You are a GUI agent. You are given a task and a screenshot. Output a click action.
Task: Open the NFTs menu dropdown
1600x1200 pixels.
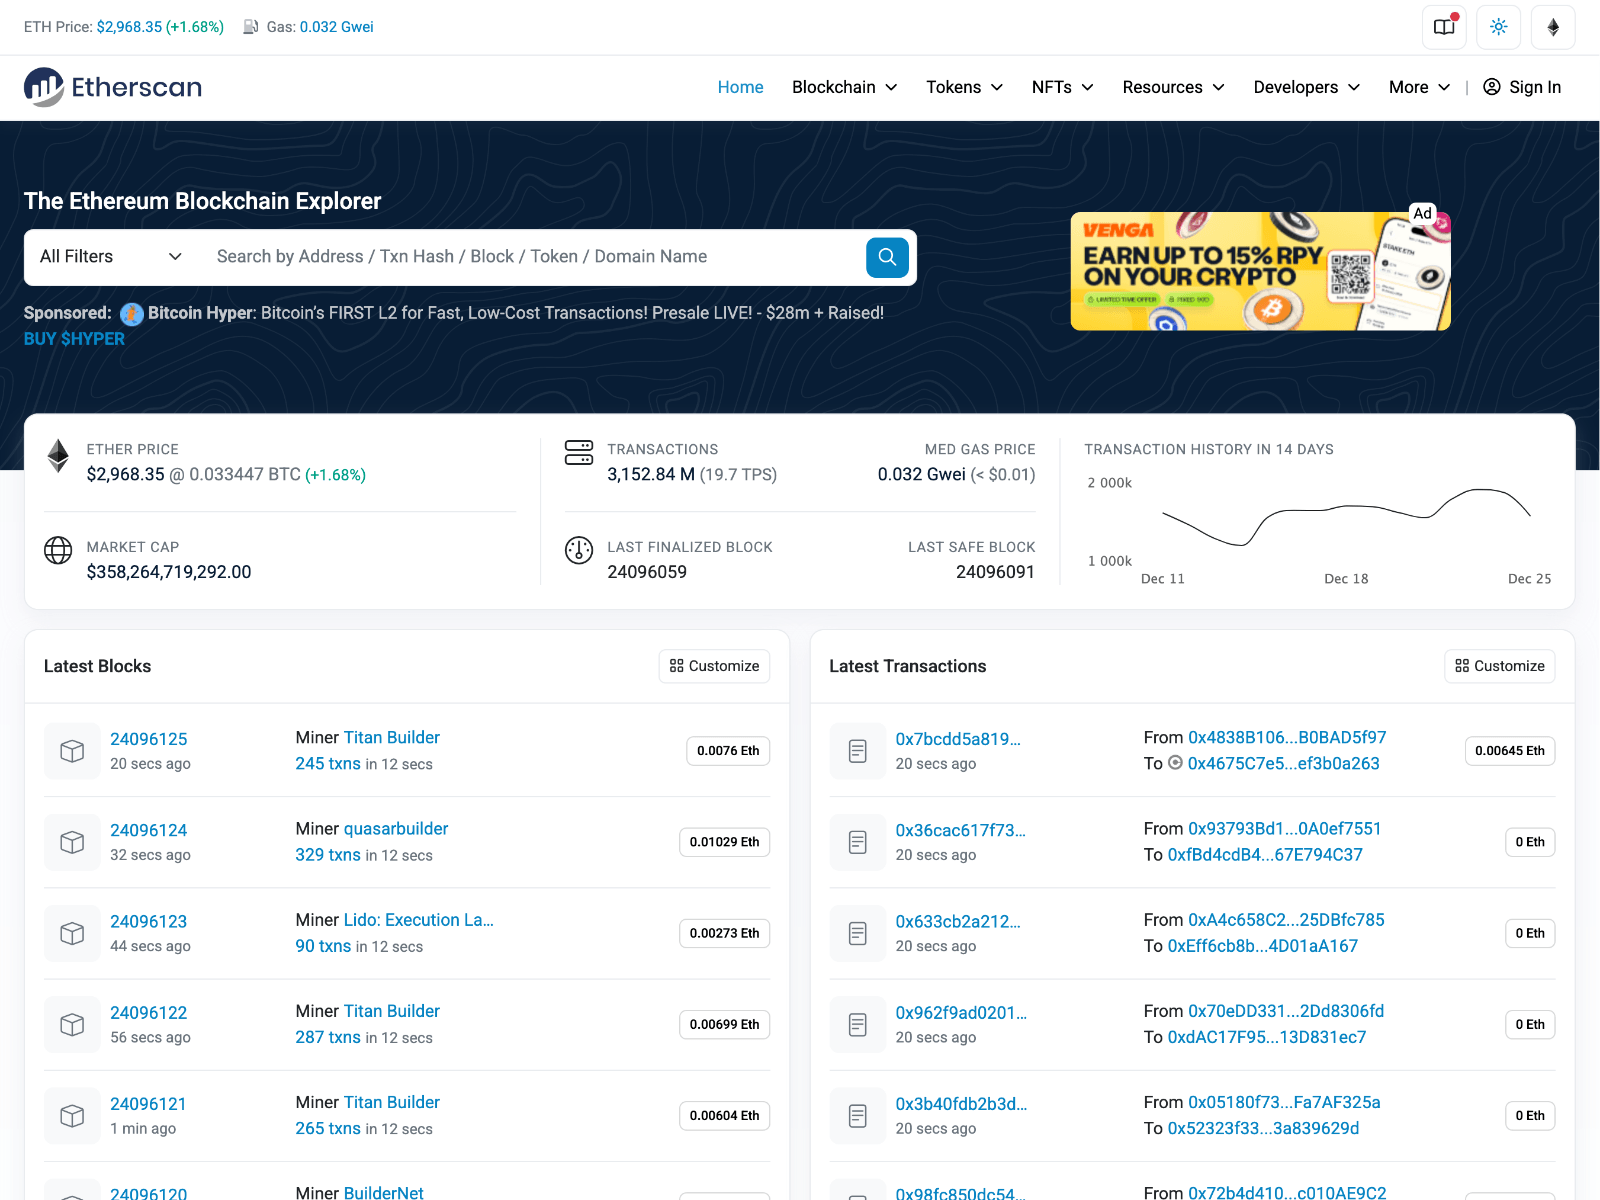click(x=1062, y=87)
